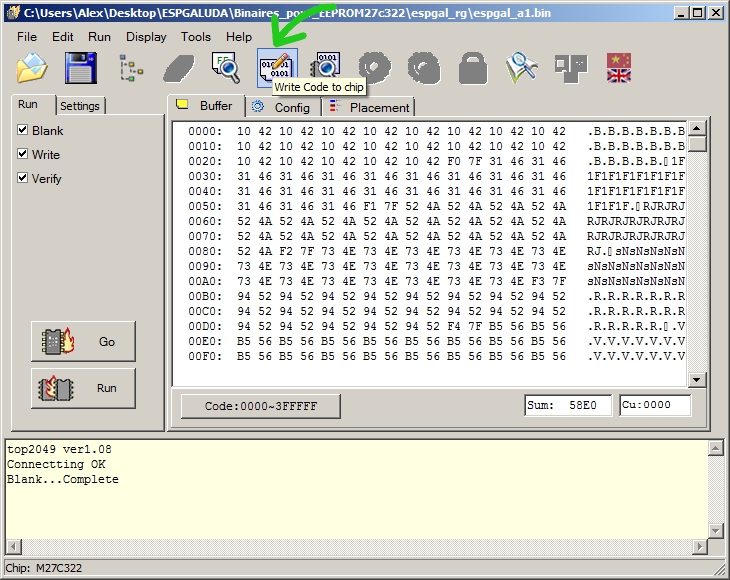Image resolution: width=730 pixels, height=580 pixels.
Task: Click the Write Code to chip icon
Action: tap(277, 66)
